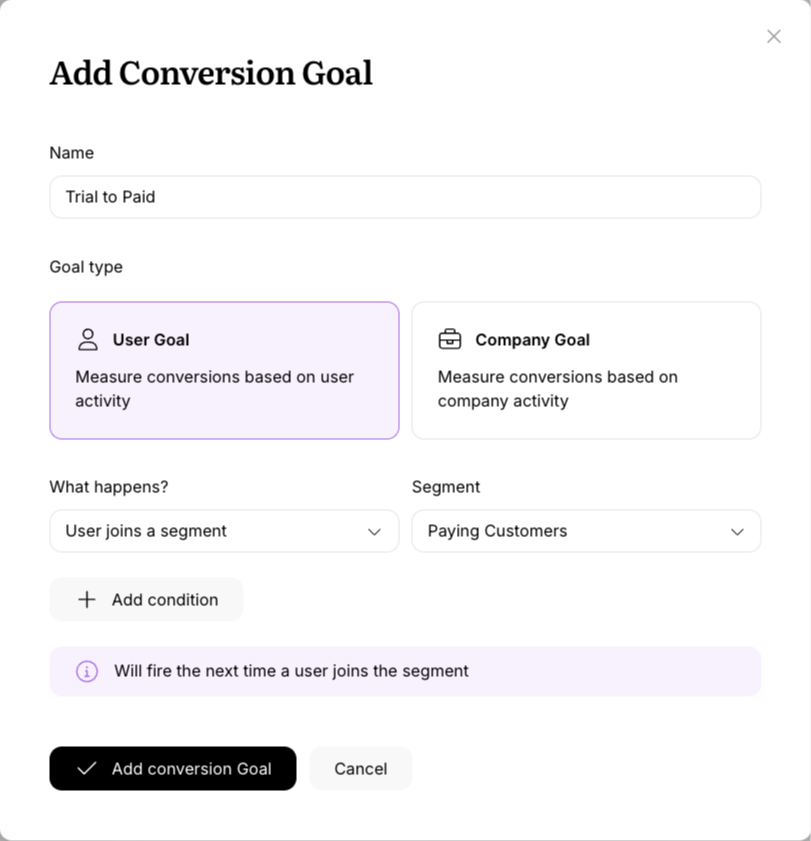Viewport: 811px width, 841px height.
Task: Click the chevron on the Segment dropdown
Action: tap(738, 531)
